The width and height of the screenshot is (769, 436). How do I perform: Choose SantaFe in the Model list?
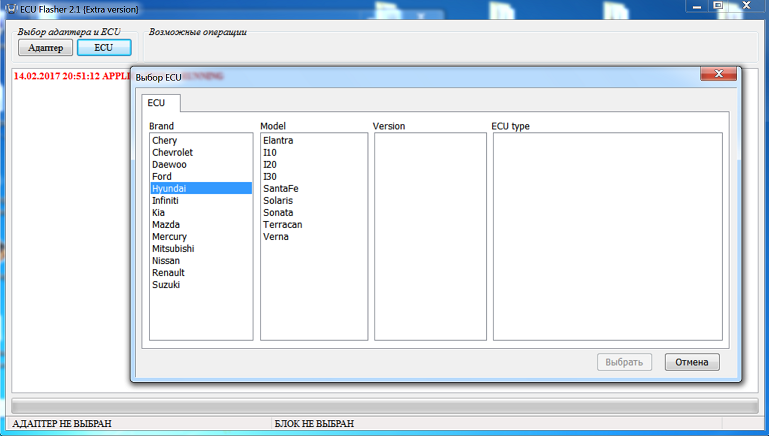coord(314,188)
